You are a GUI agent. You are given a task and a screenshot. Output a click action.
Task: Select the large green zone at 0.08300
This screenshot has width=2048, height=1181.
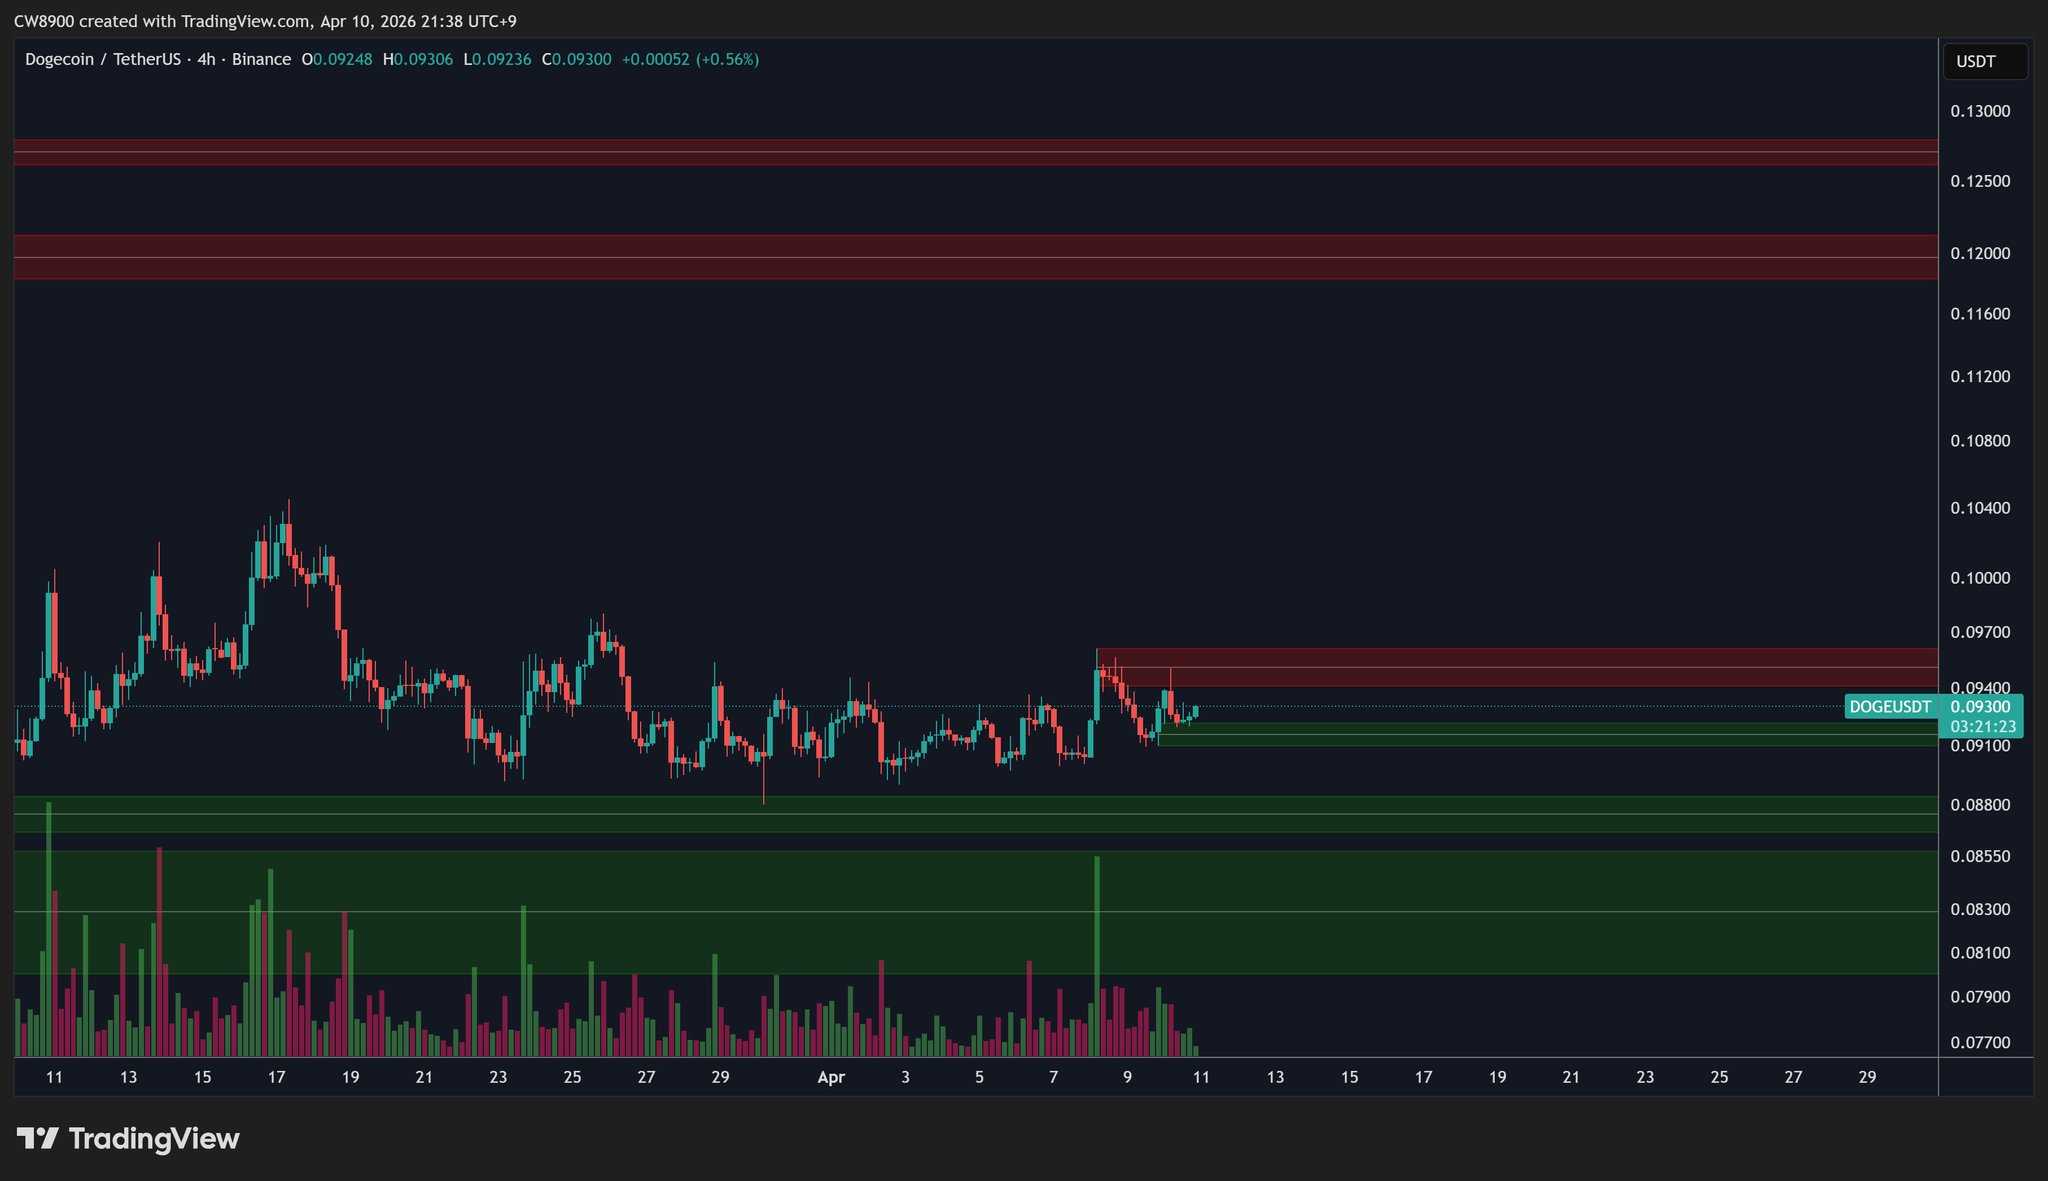pyautogui.click(x=975, y=912)
